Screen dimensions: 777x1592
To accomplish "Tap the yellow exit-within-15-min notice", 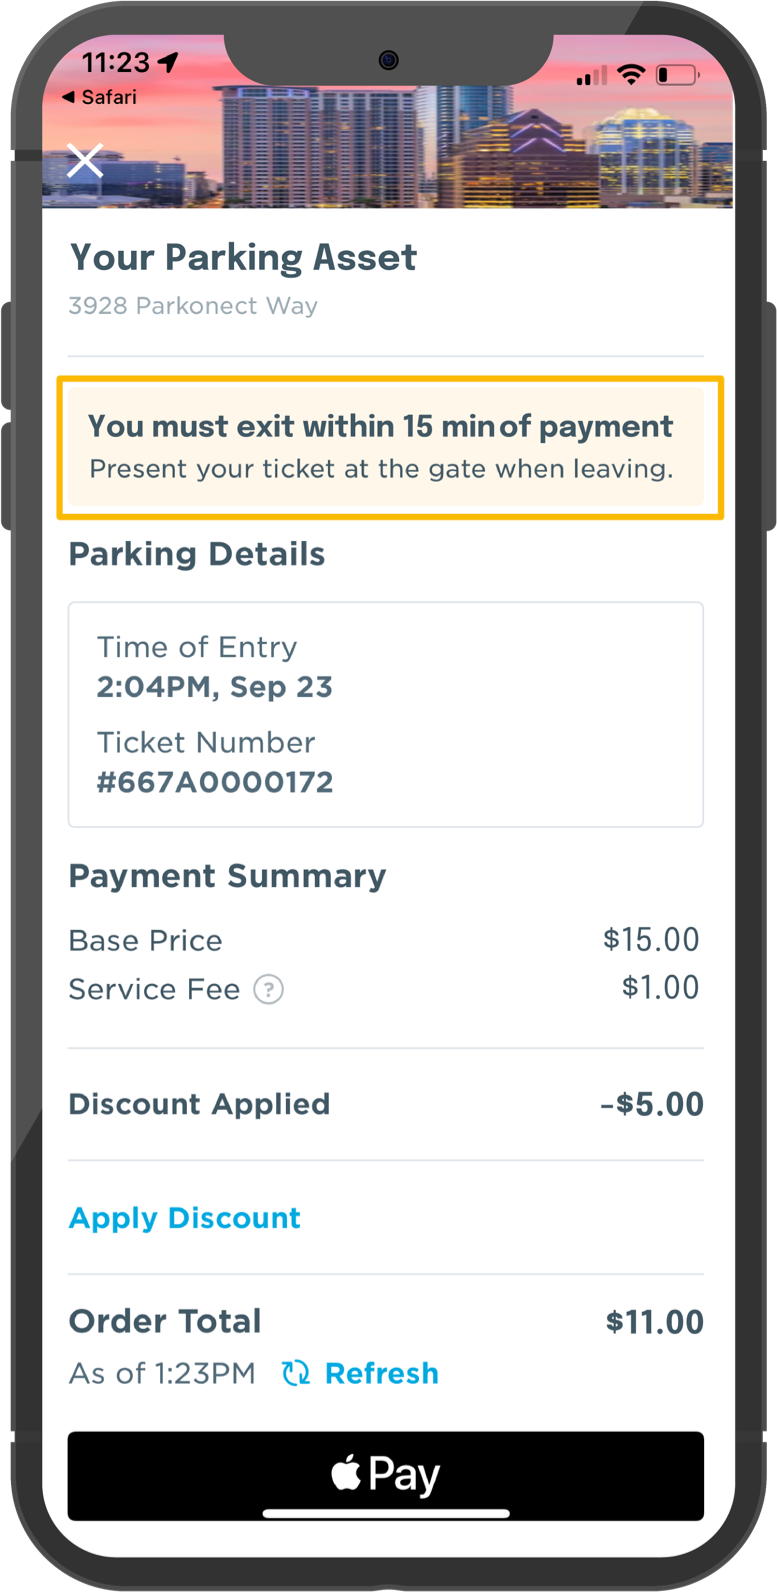I will tap(390, 447).
